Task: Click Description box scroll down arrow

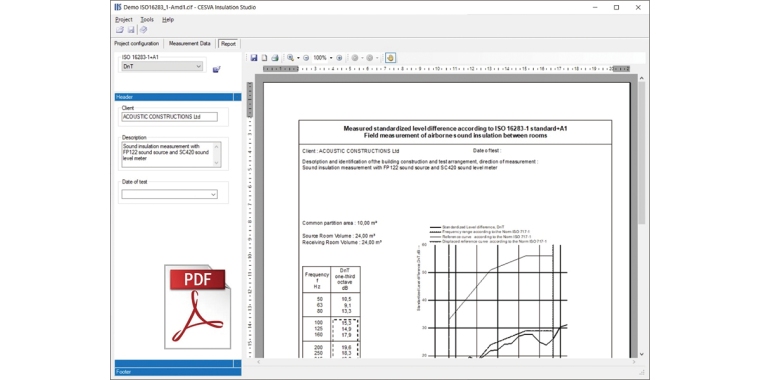Action: tap(217, 163)
